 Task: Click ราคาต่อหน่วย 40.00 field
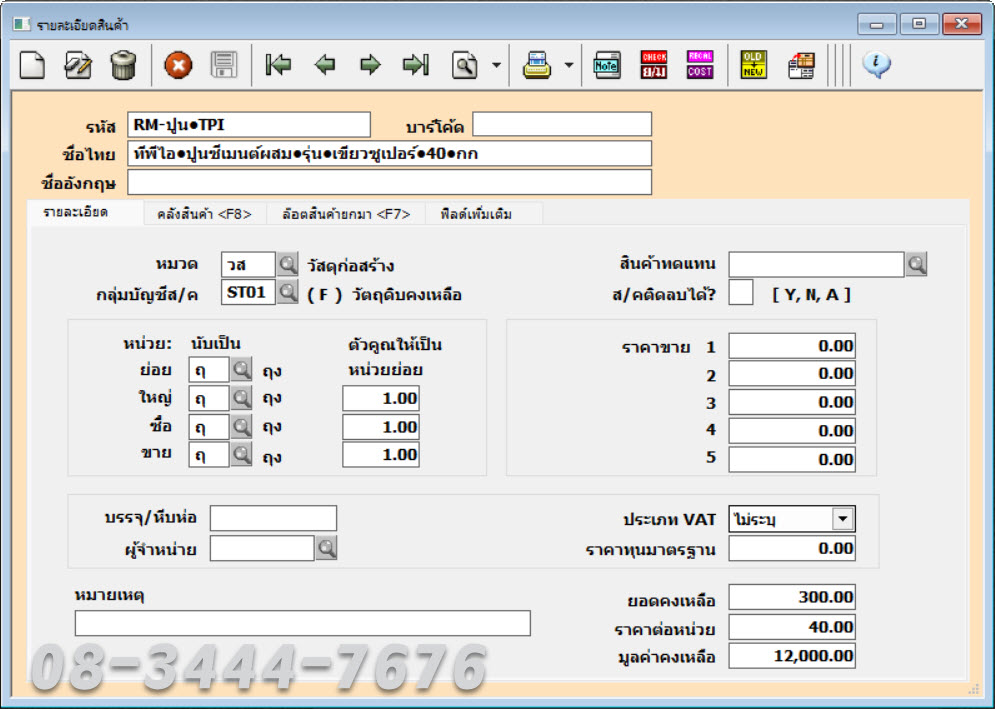click(792, 627)
